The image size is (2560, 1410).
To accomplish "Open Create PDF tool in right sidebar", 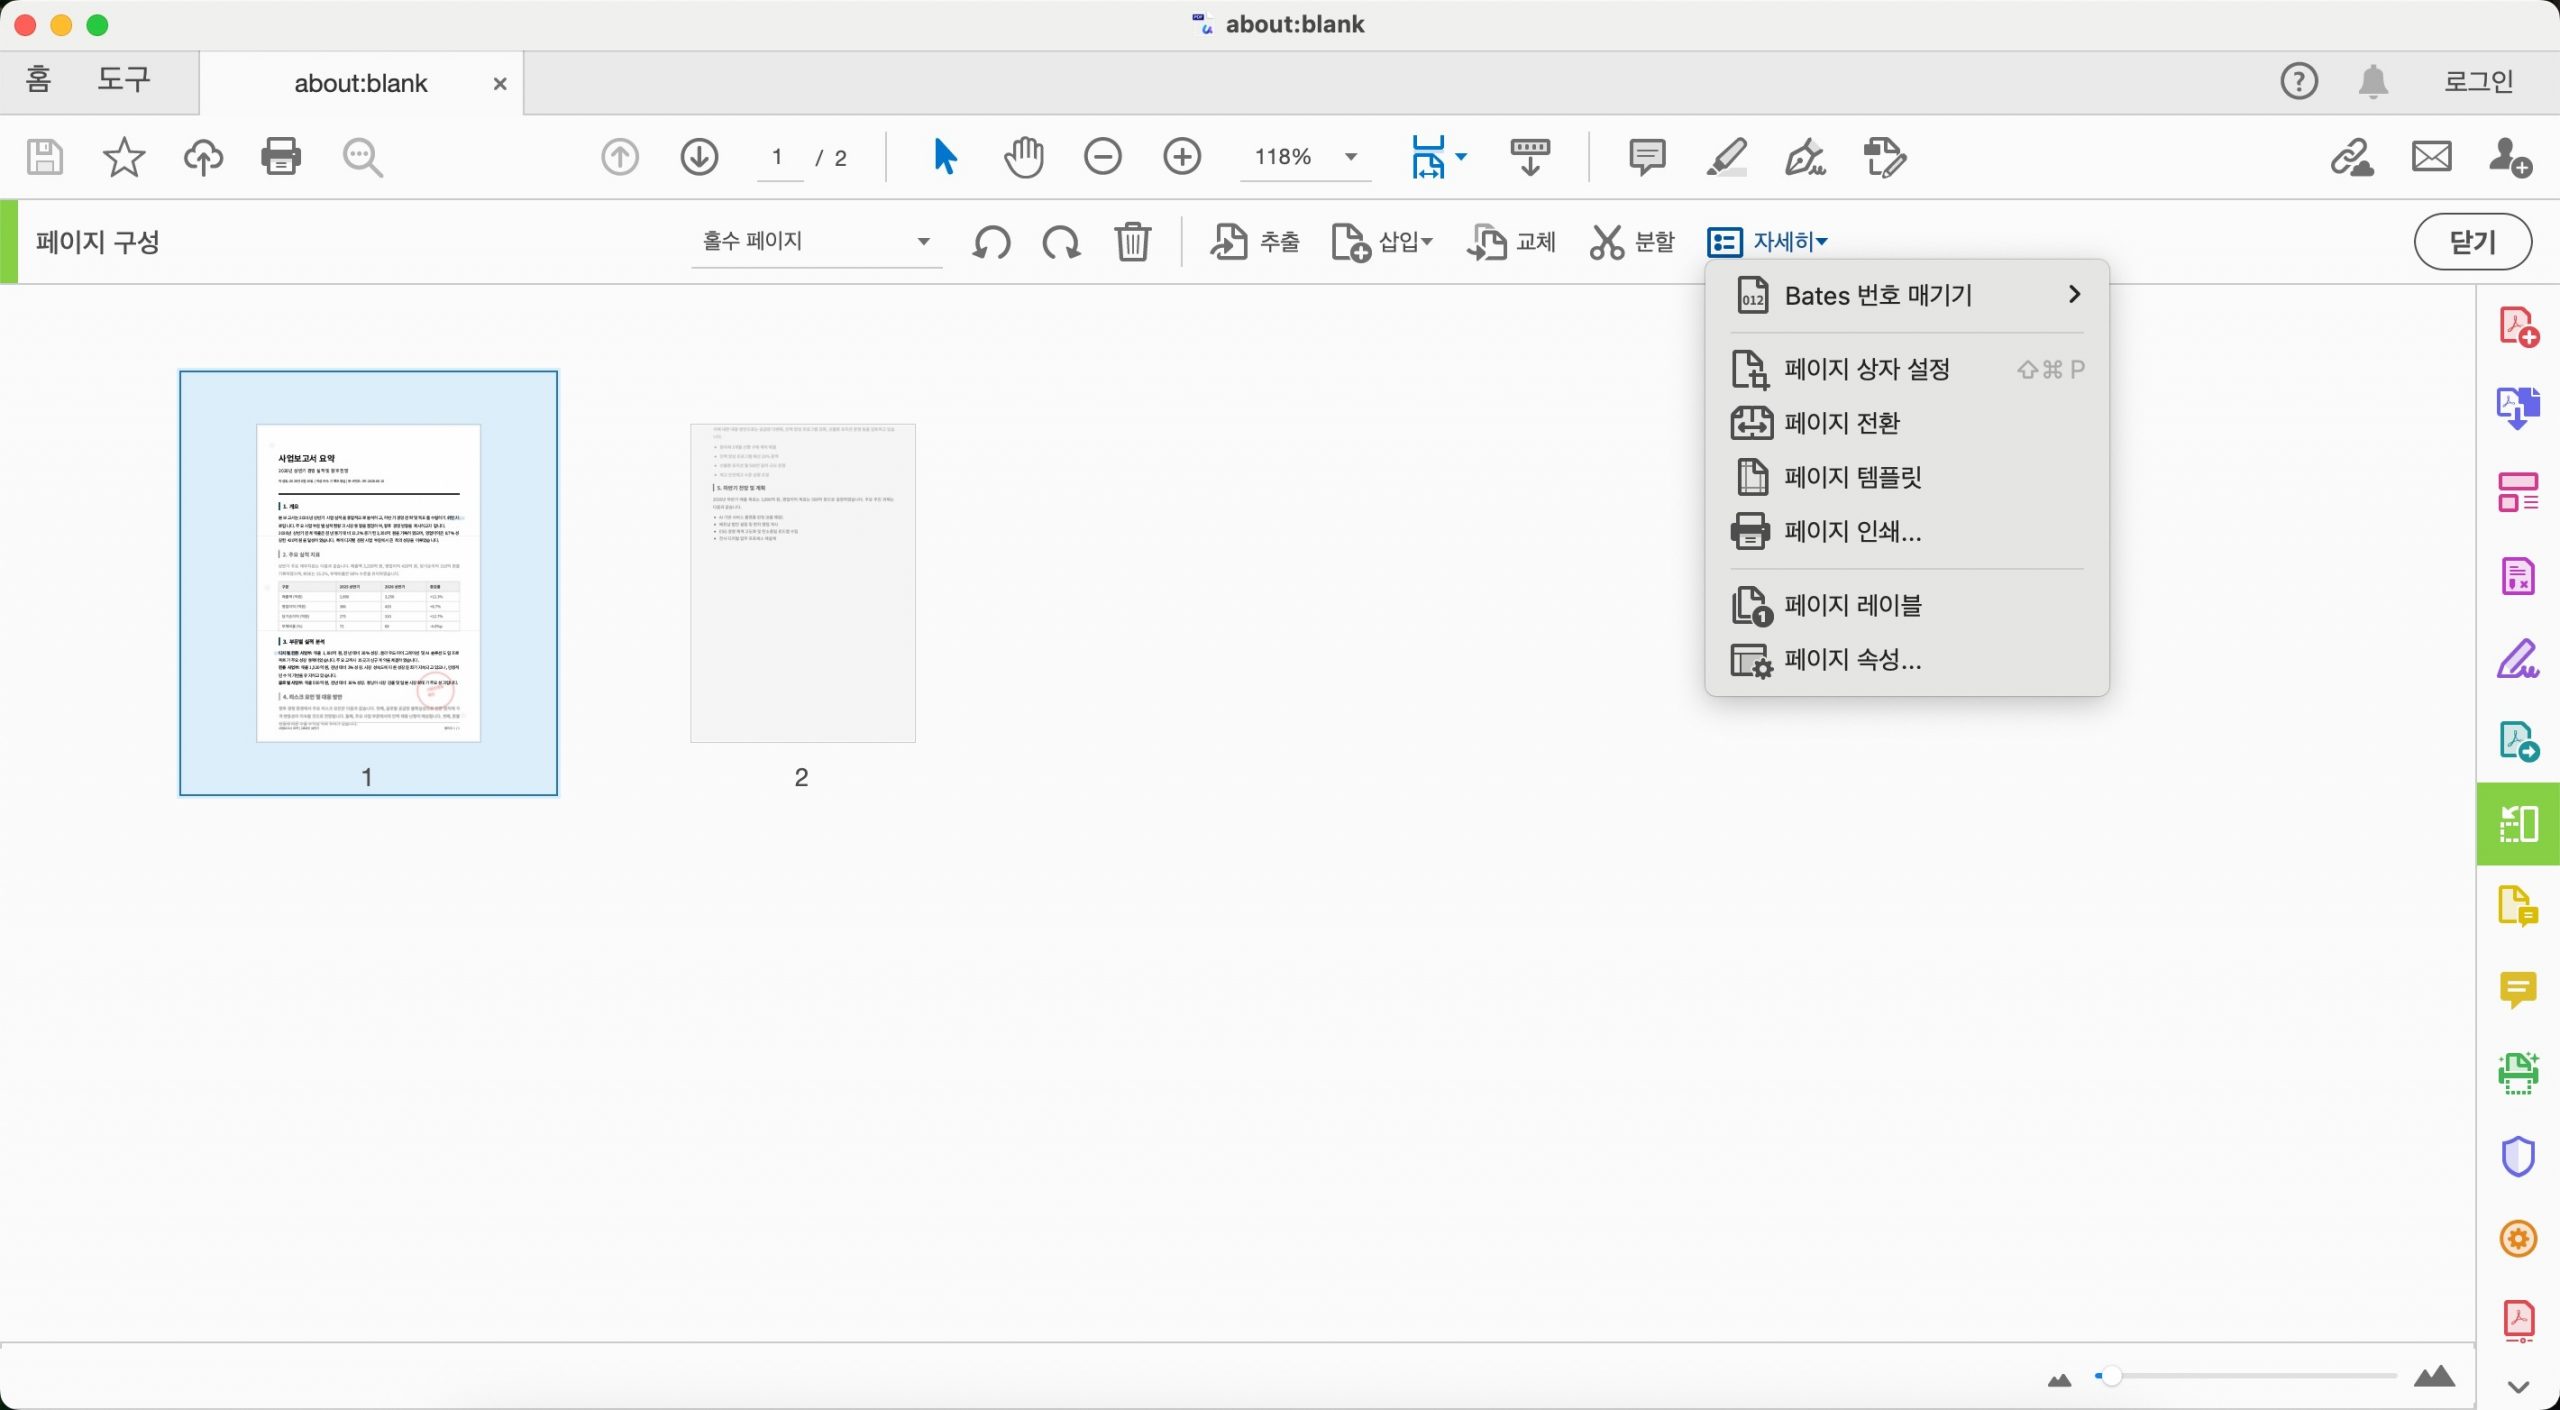I will click(x=2518, y=327).
